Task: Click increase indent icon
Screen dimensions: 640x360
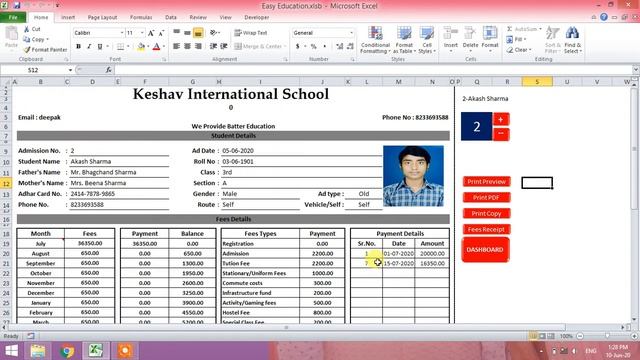Action: 224,47
